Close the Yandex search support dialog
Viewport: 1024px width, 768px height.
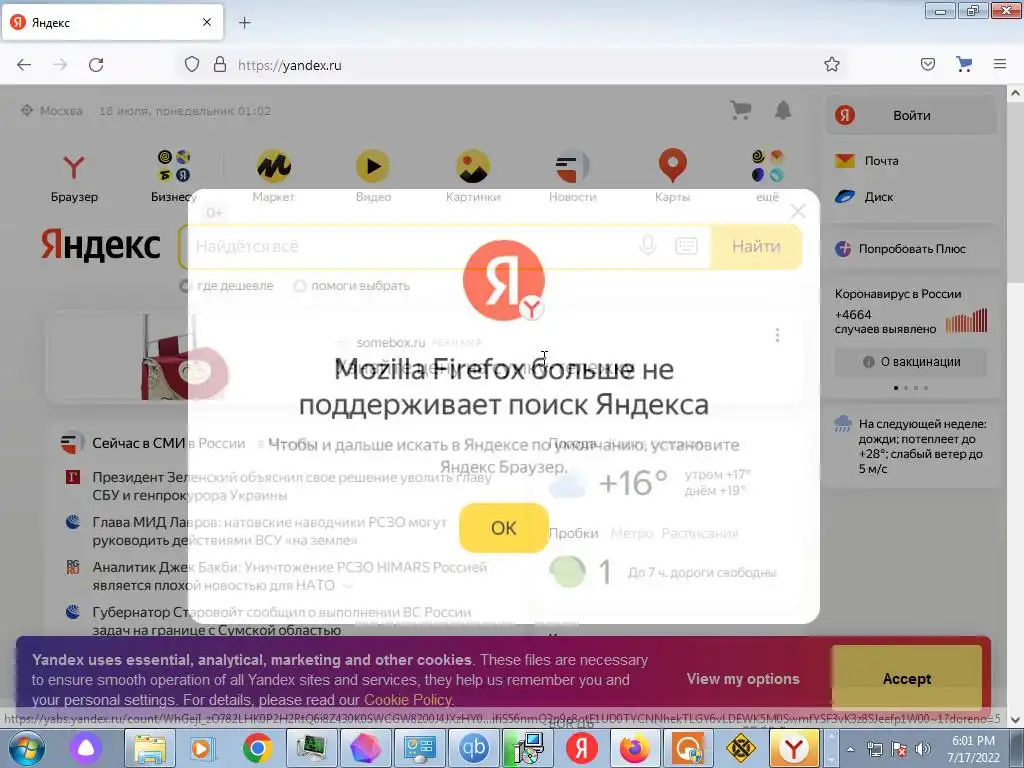pos(798,211)
